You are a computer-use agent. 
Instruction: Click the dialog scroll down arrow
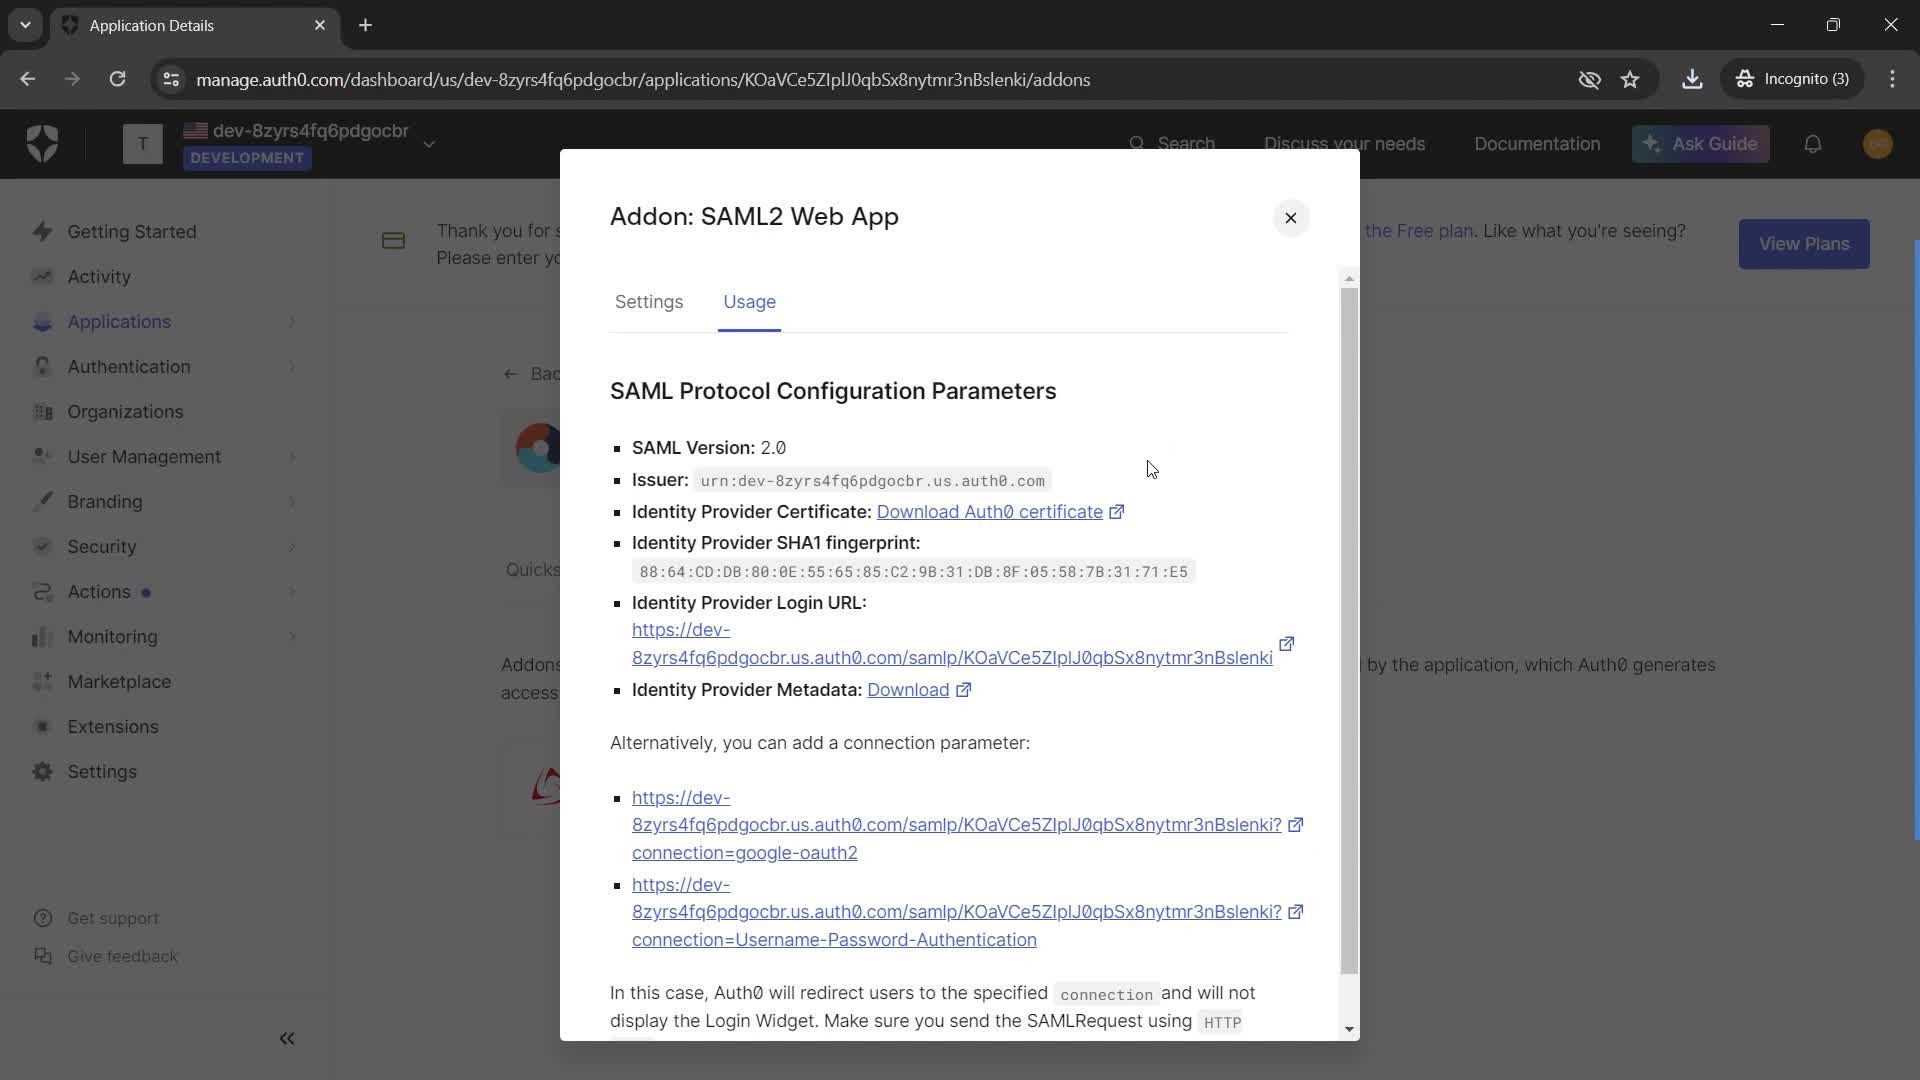coord(1349,1029)
